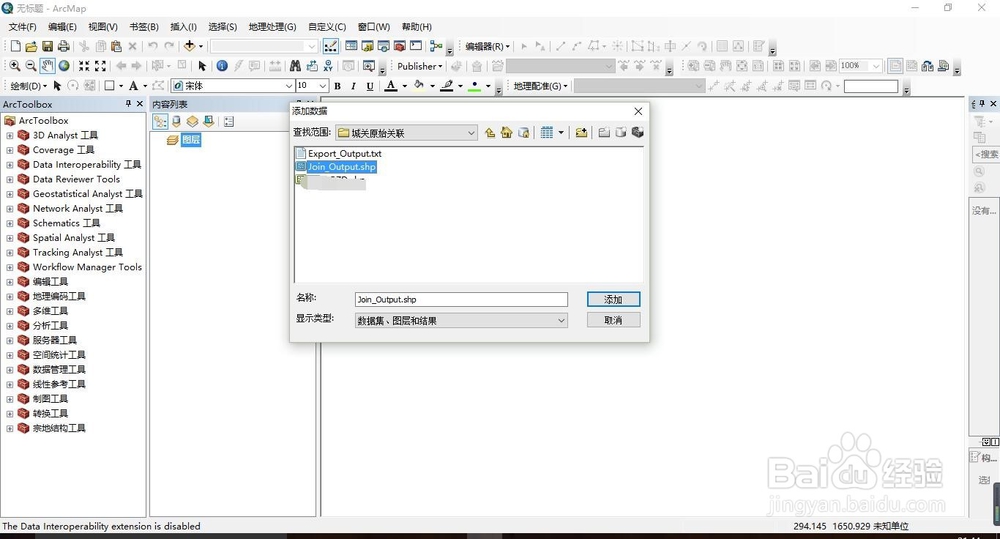This screenshot has width=1000, height=539.
Task: Open the 编辑器(R) dropdown button
Action: pyautogui.click(x=487, y=46)
